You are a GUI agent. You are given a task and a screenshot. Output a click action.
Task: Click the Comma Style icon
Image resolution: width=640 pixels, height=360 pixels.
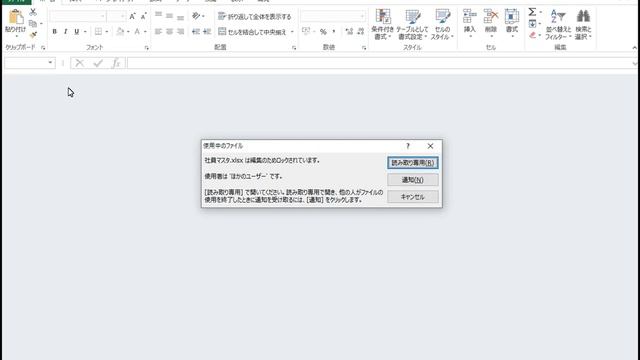coord(334,31)
